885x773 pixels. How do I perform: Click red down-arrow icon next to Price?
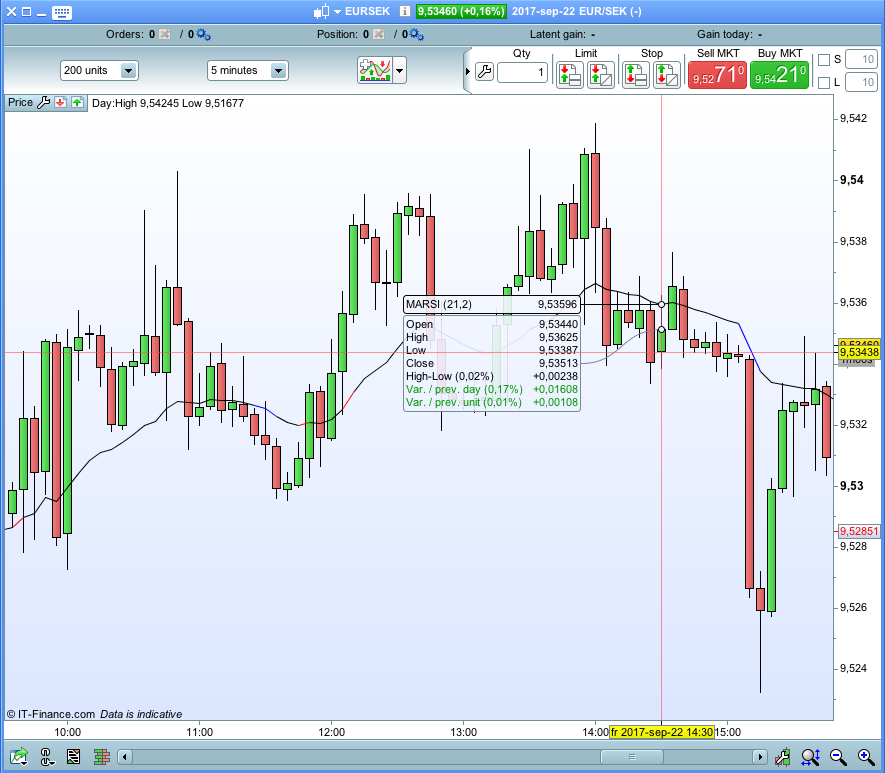(60, 103)
